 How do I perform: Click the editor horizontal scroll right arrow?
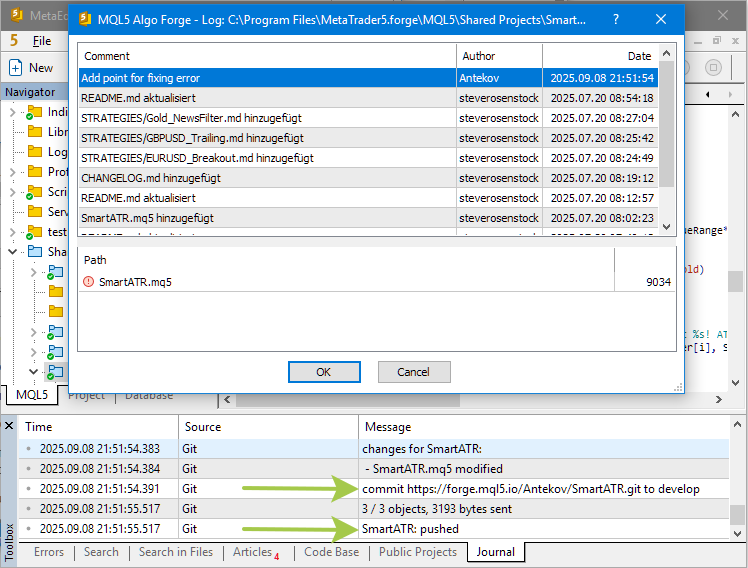pos(719,400)
